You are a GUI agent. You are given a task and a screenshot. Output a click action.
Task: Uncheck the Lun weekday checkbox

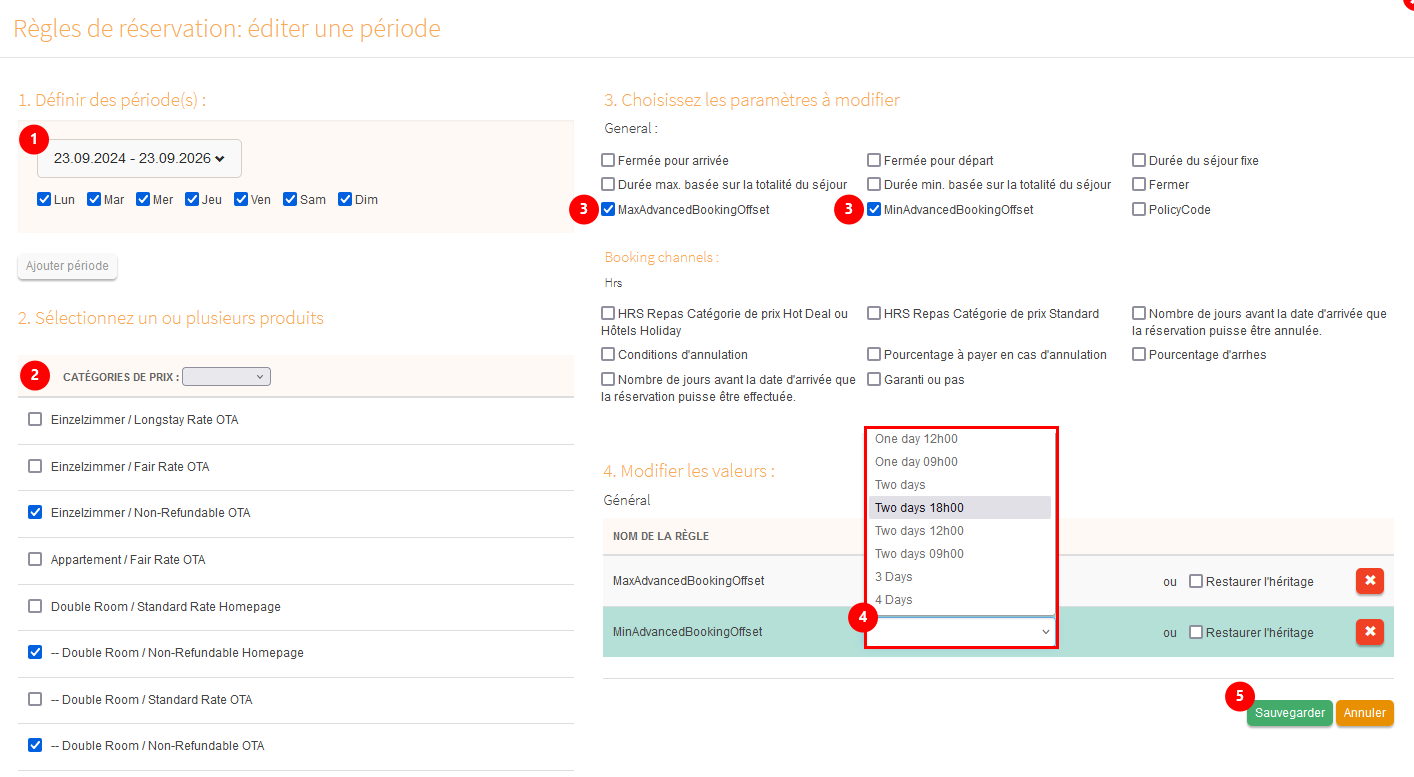pyautogui.click(x=44, y=199)
